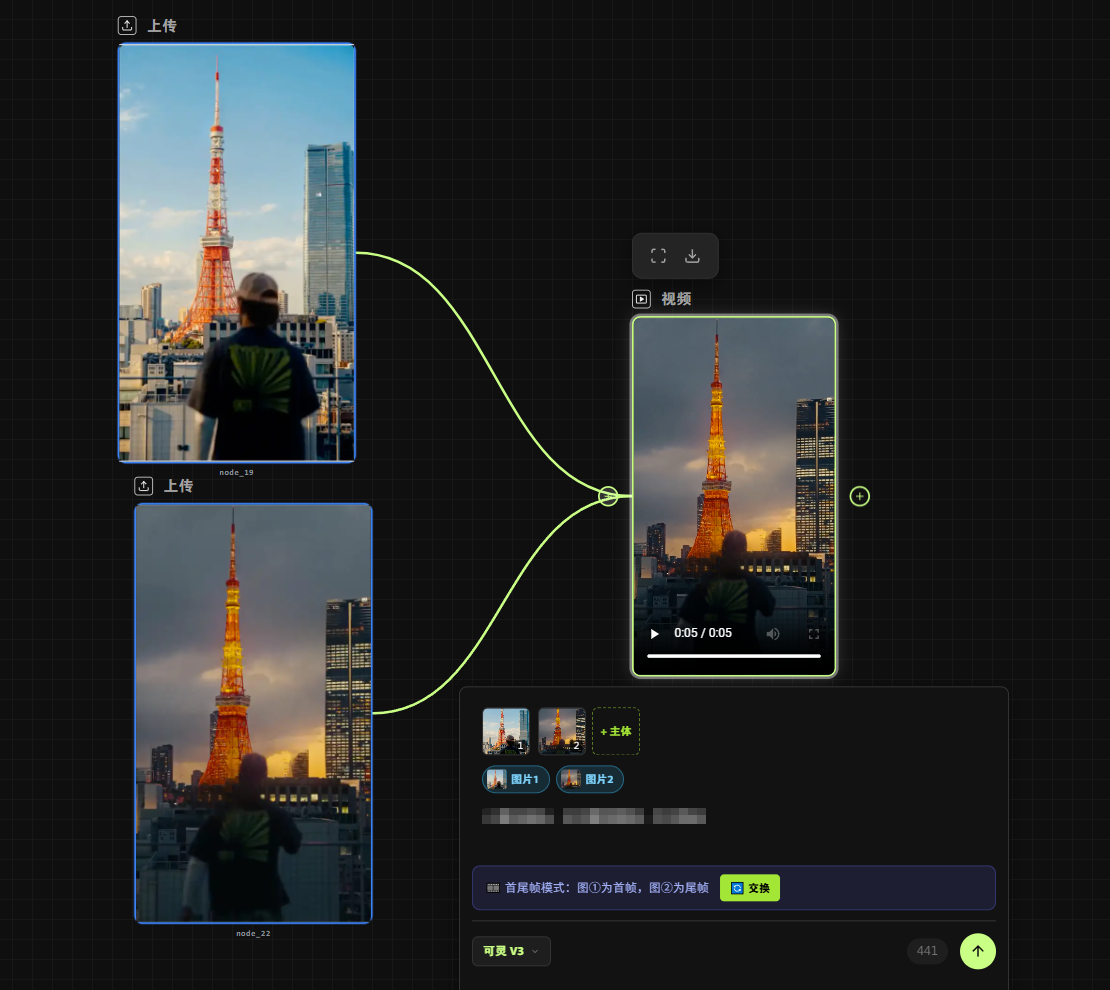Select reference thumbnail number 2

[562, 731]
